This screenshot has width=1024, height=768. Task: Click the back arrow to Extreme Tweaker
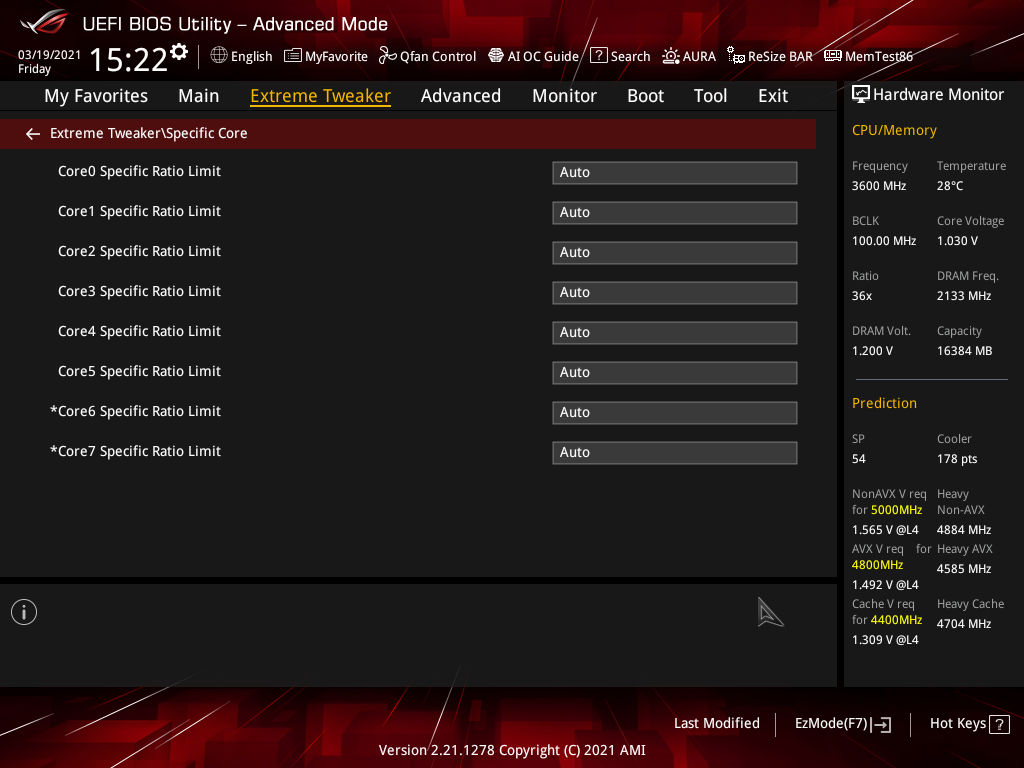pyautogui.click(x=33, y=134)
